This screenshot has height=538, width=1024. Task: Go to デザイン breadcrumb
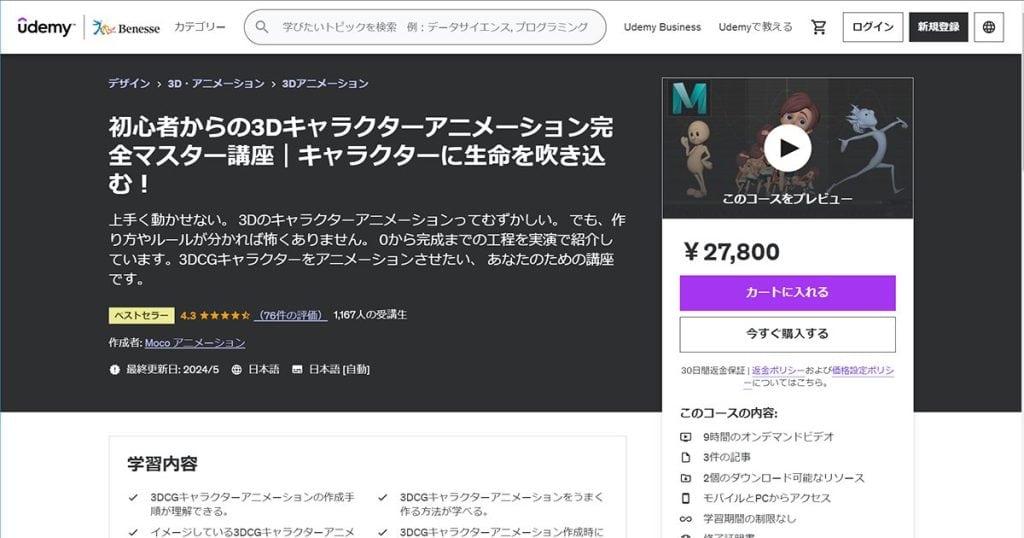click(x=129, y=84)
